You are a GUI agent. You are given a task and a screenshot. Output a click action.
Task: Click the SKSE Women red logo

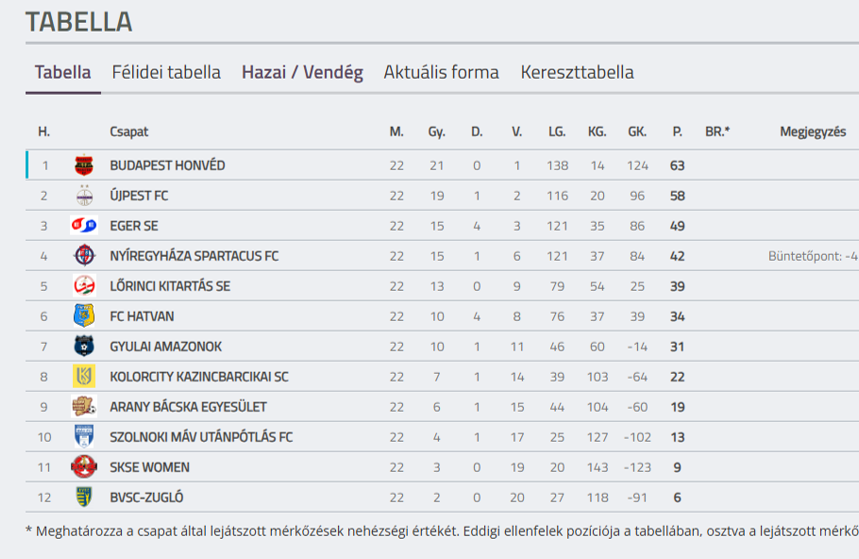click(84, 467)
